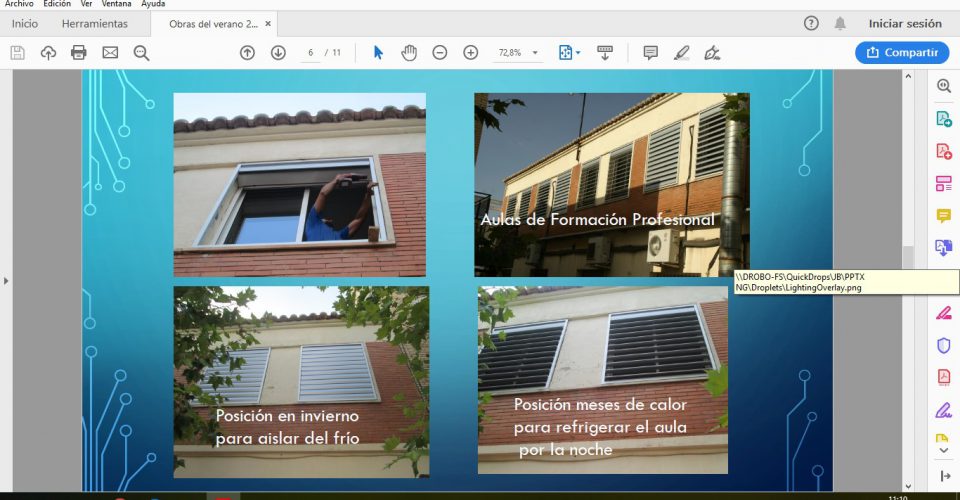Click the cloud upload icon in toolbar
Image resolution: width=960 pixels, height=500 pixels.
tap(48, 53)
